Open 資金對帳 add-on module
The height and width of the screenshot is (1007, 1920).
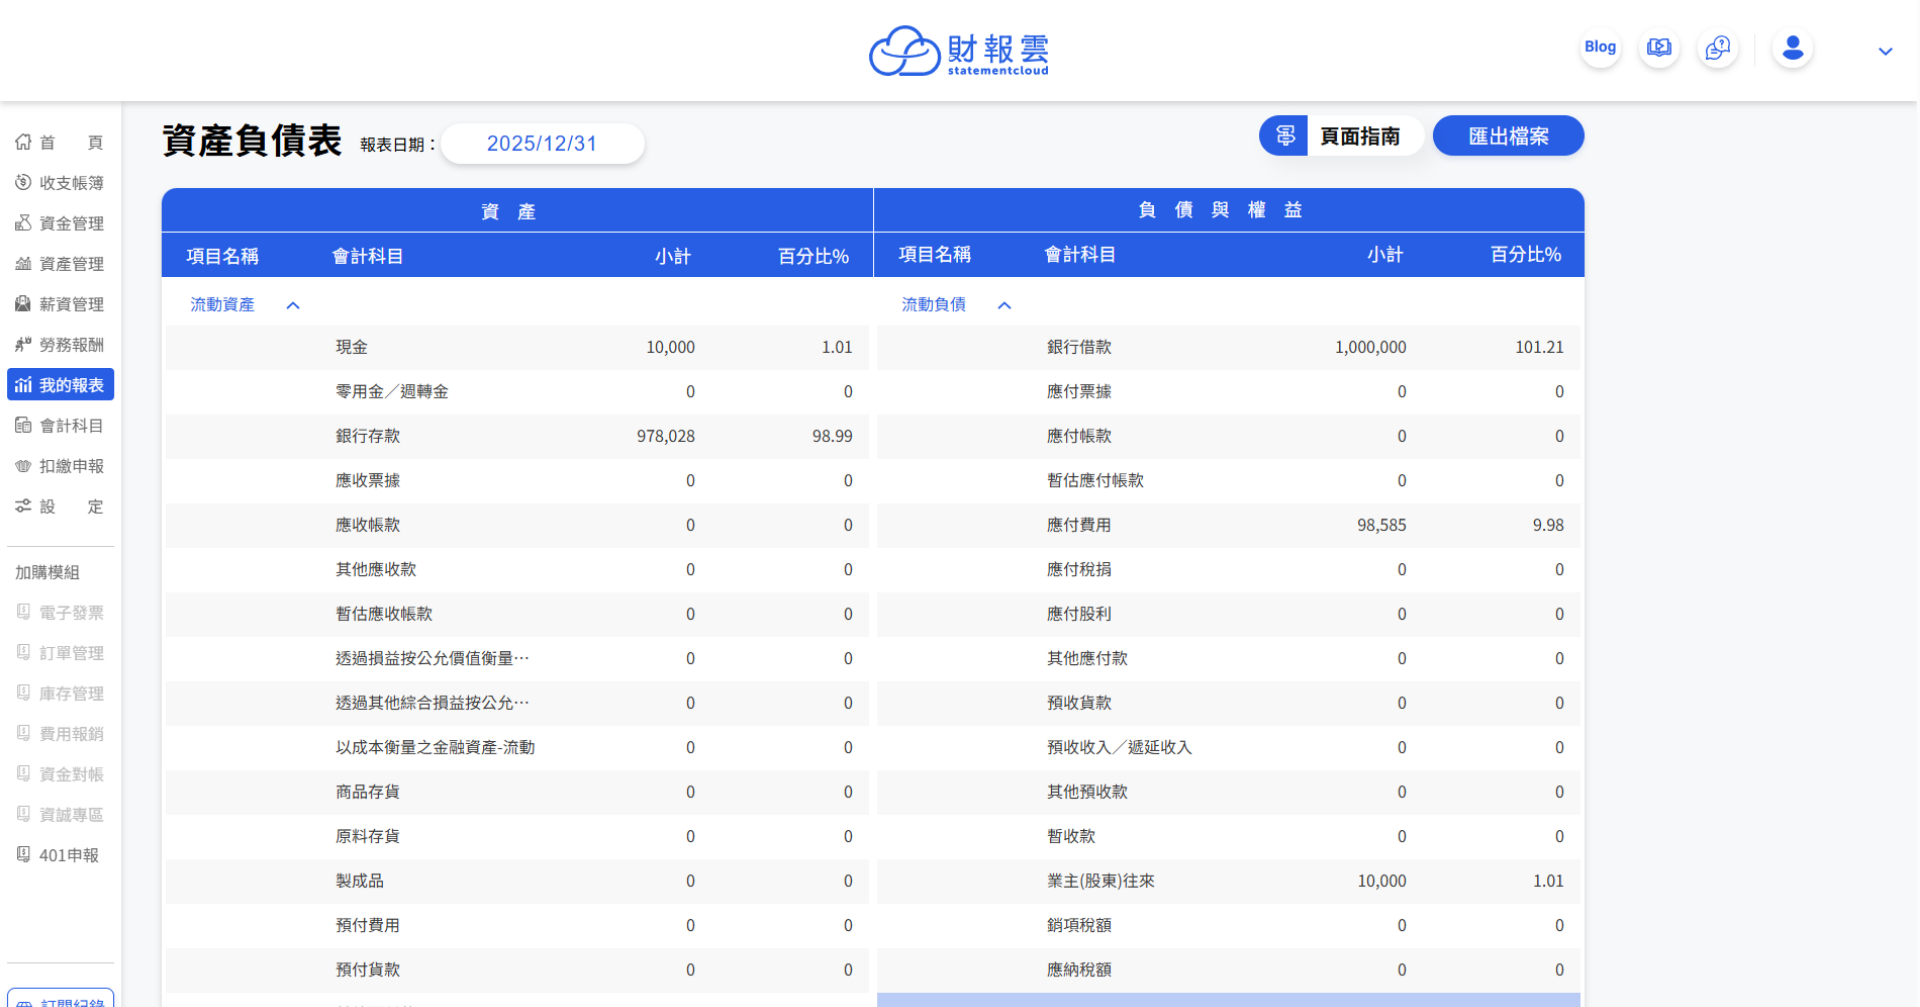[60, 774]
